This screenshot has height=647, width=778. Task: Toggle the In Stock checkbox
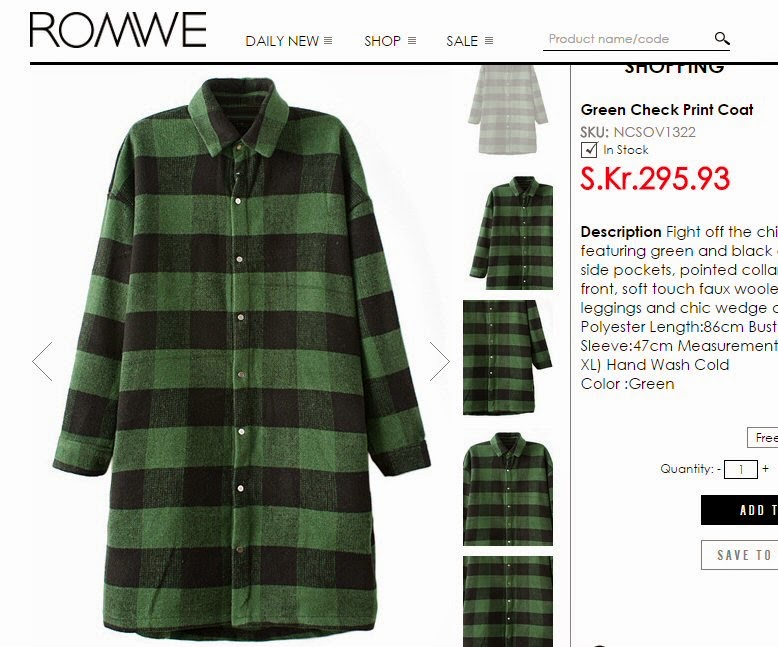click(589, 149)
